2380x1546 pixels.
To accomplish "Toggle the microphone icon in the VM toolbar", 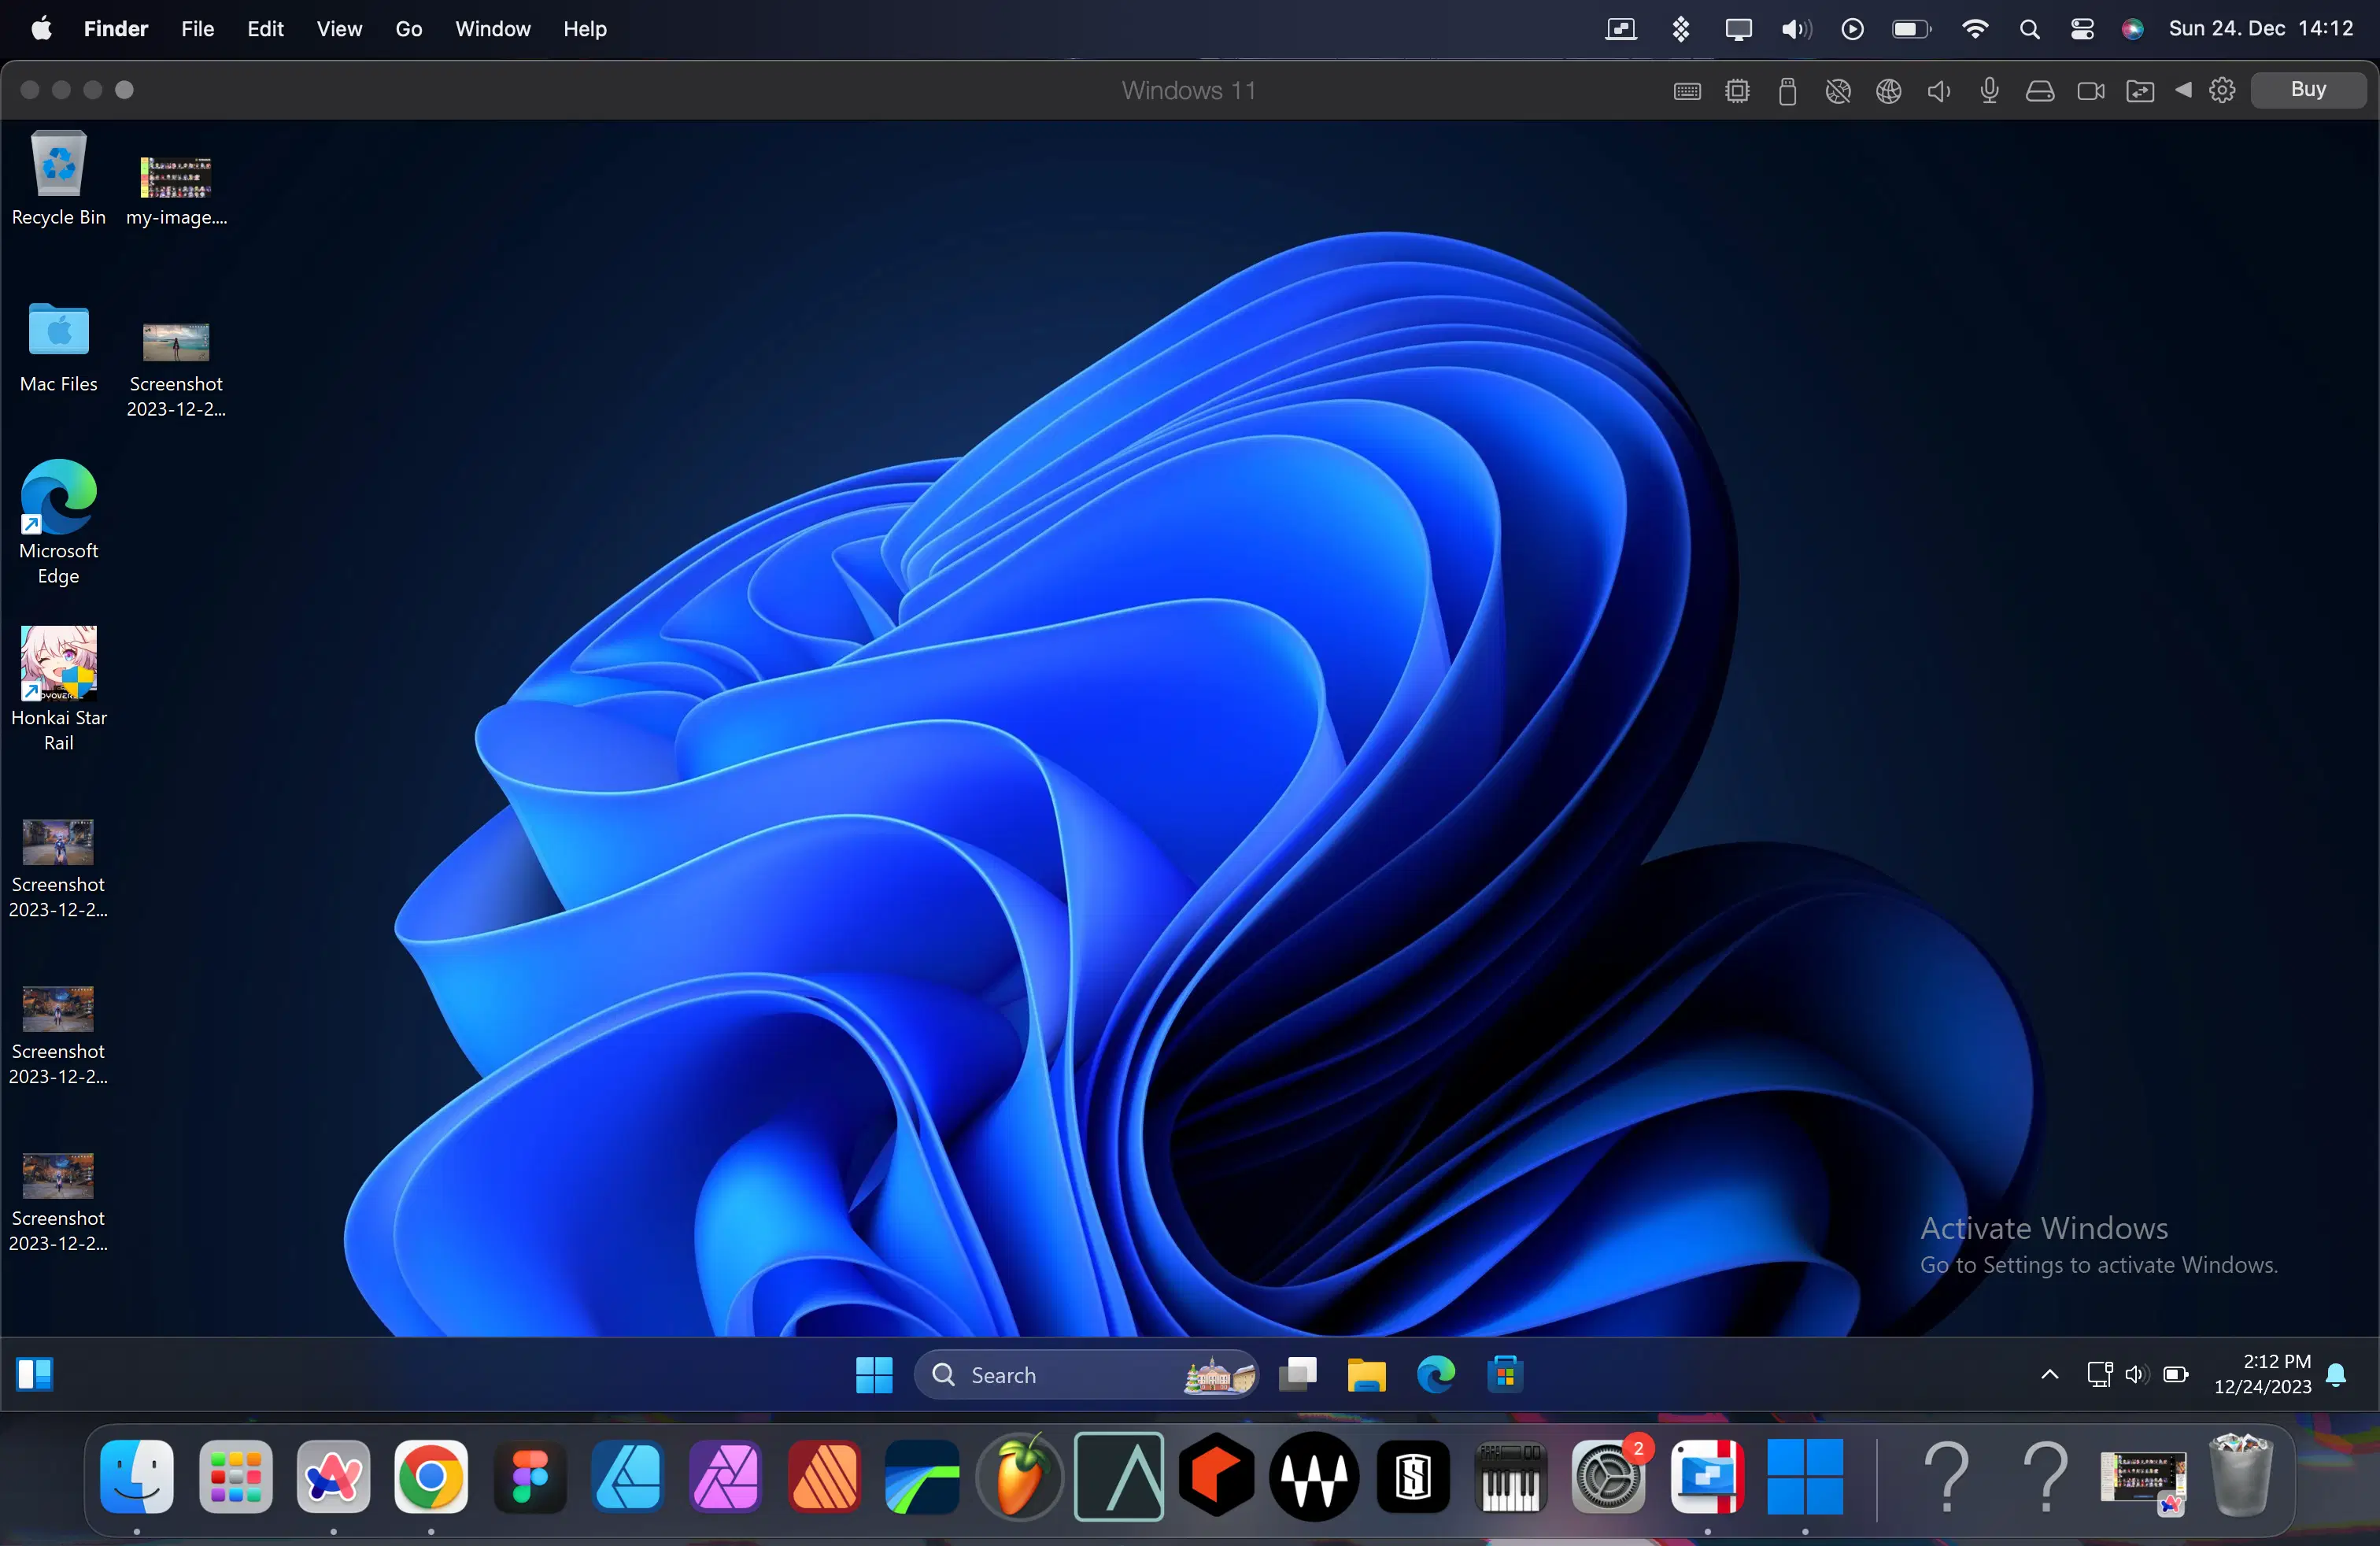I will [1990, 91].
